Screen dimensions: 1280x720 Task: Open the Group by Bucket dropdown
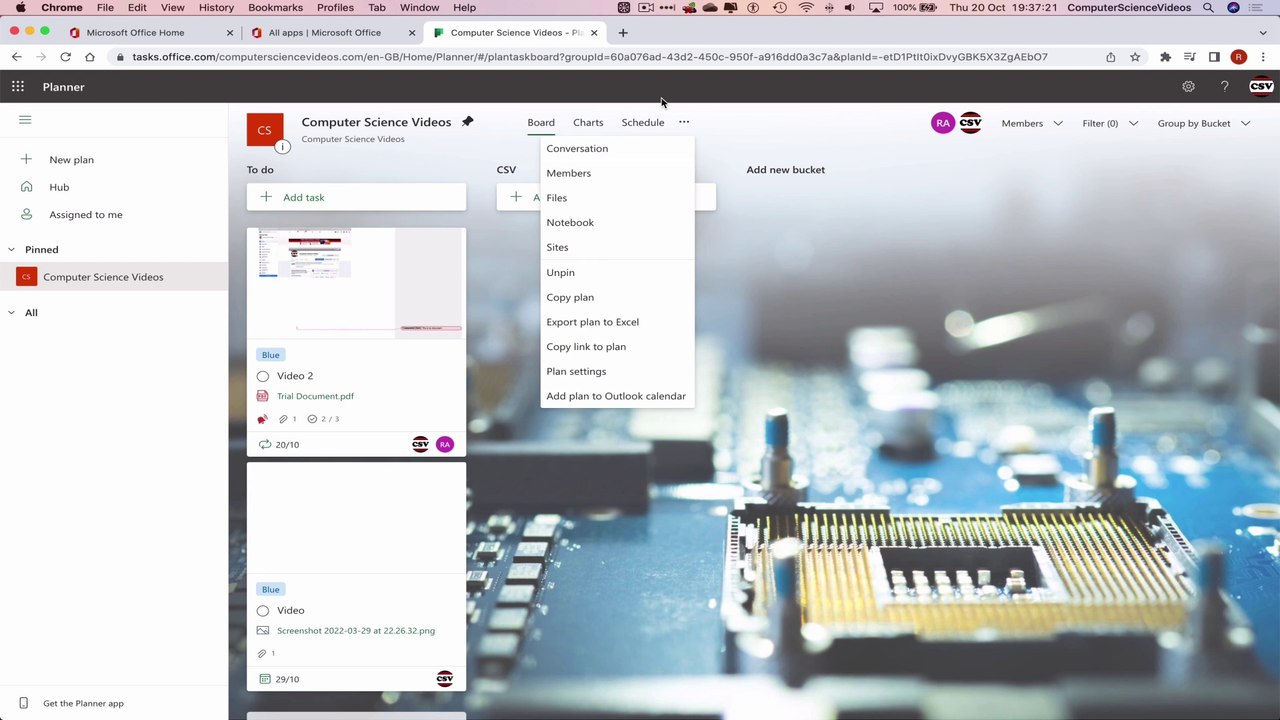click(x=1204, y=123)
